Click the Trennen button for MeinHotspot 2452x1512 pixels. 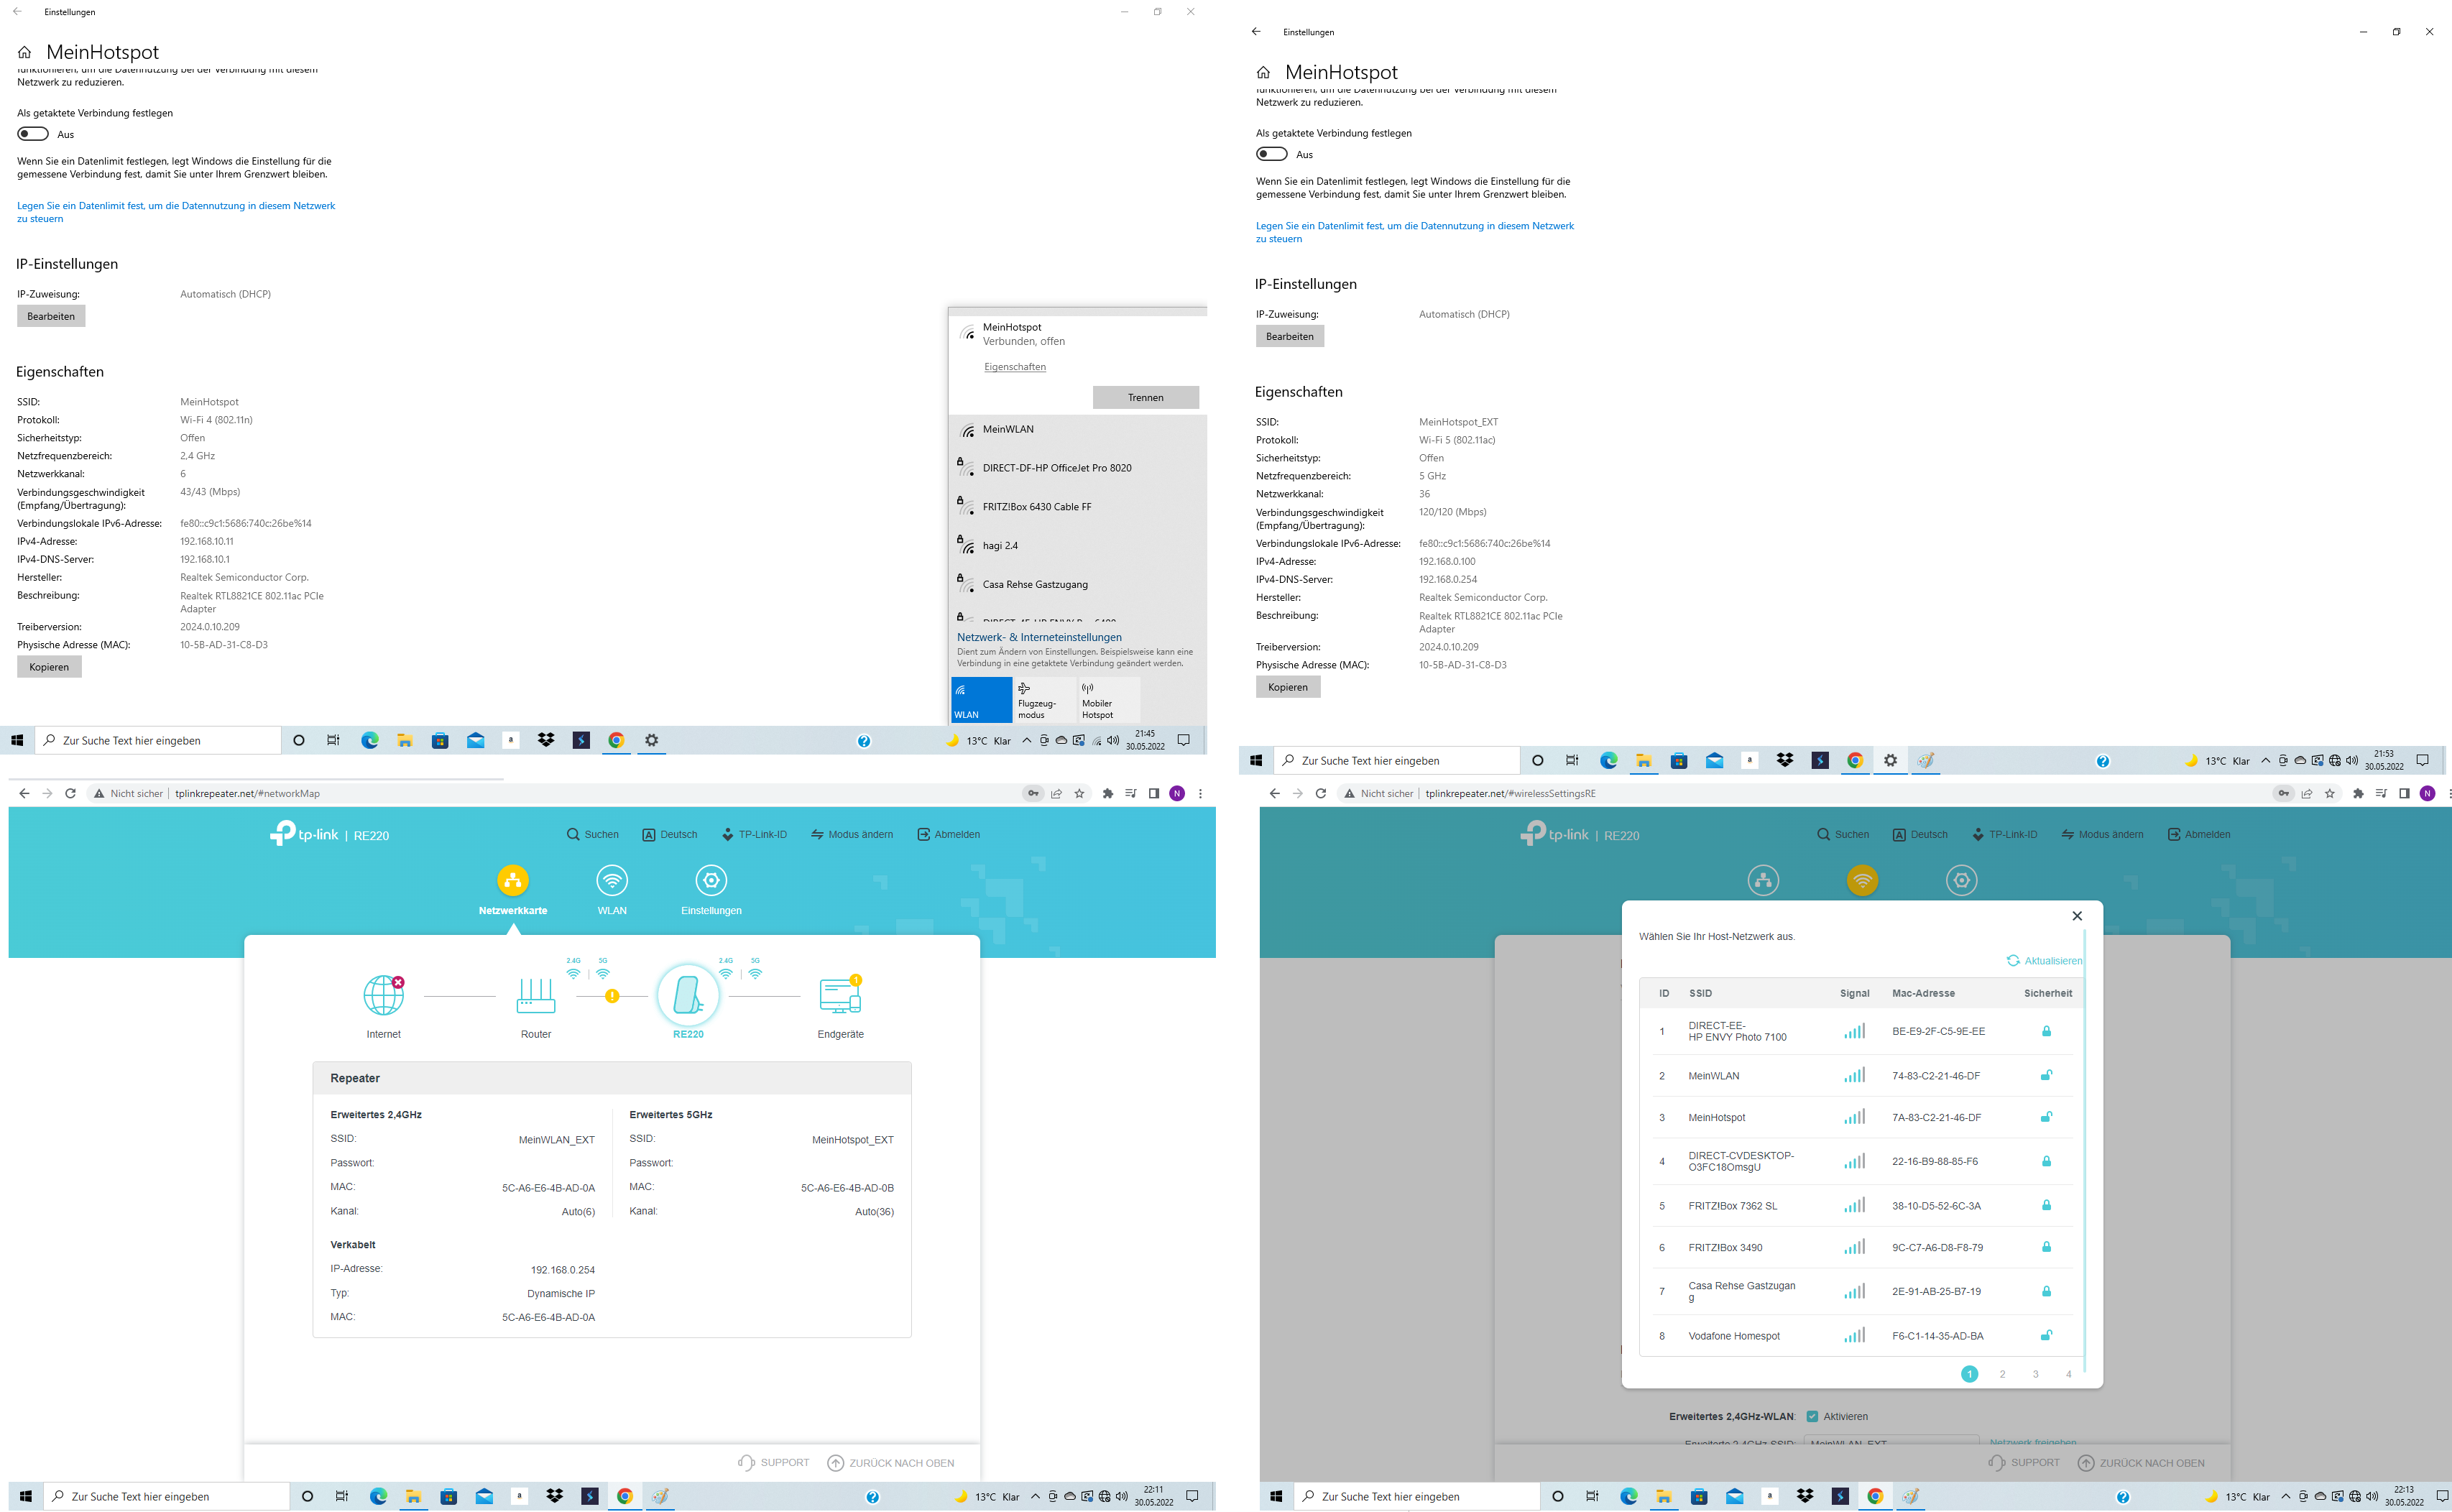[1145, 398]
